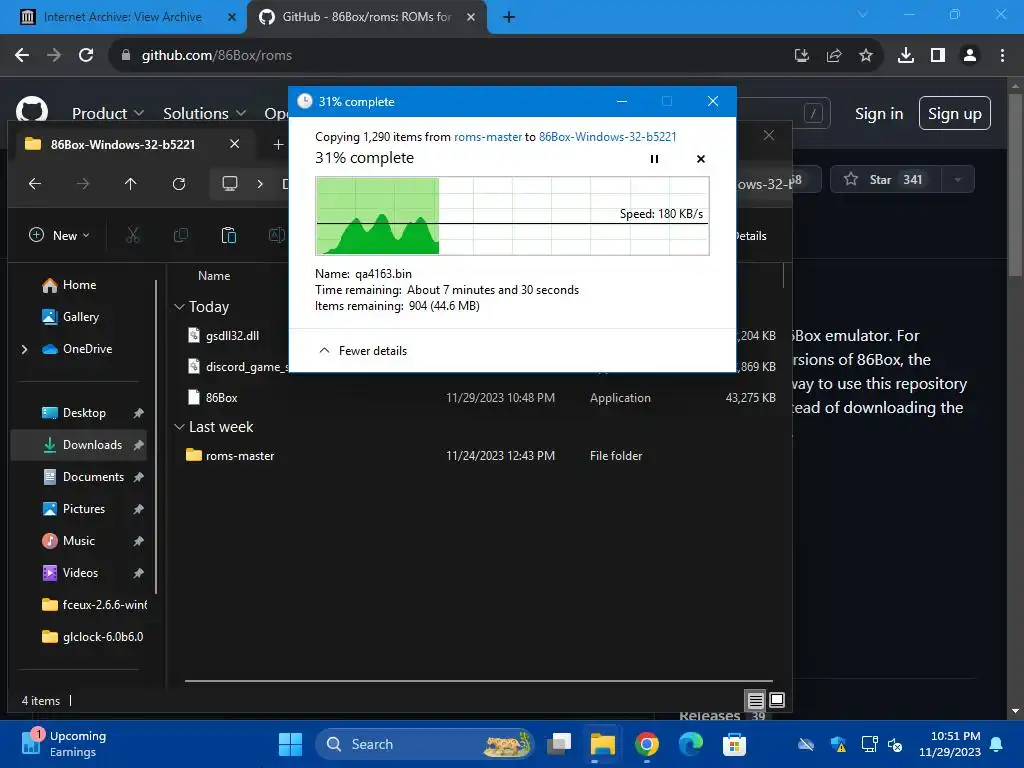Unpin Desktop via its pin icon
This screenshot has width=1024, height=768.
click(x=138, y=413)
